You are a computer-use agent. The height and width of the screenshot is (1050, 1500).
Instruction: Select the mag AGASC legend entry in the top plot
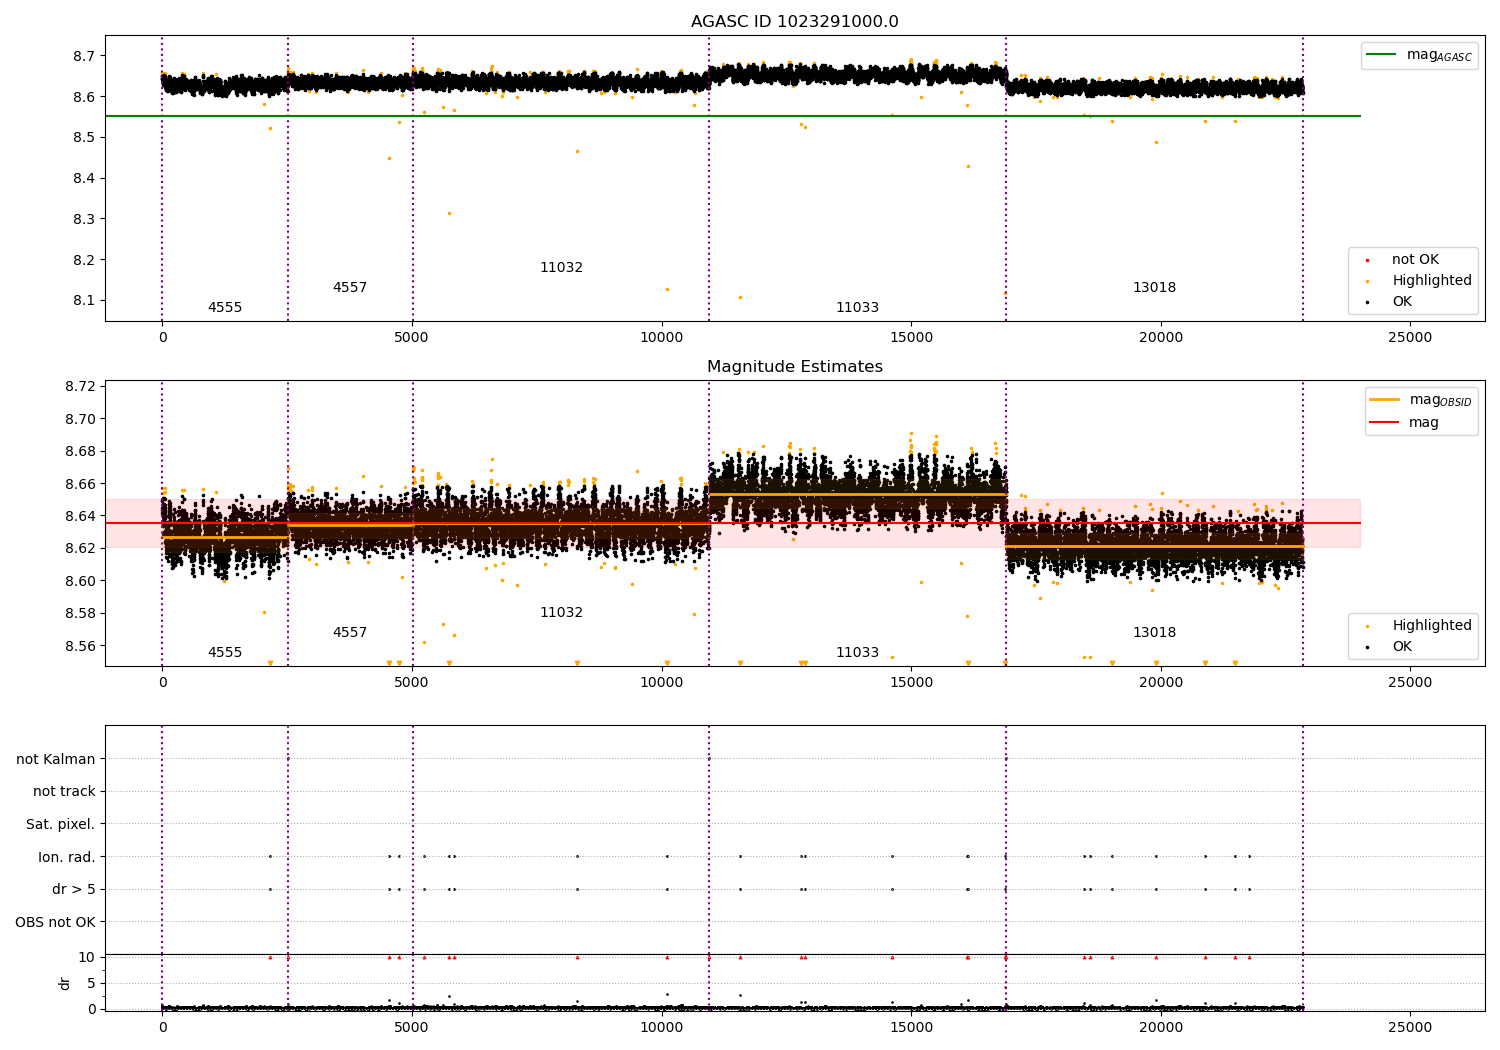pyautogui.click(x=1419, y=55)
